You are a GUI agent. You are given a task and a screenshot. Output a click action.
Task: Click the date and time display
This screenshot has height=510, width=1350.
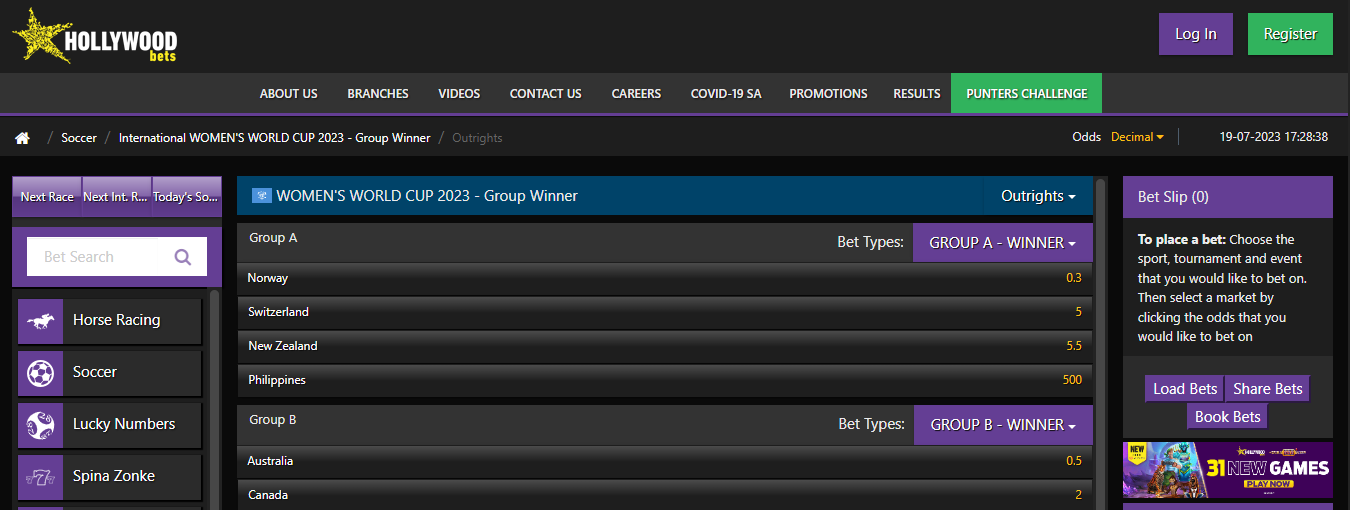1274,137
